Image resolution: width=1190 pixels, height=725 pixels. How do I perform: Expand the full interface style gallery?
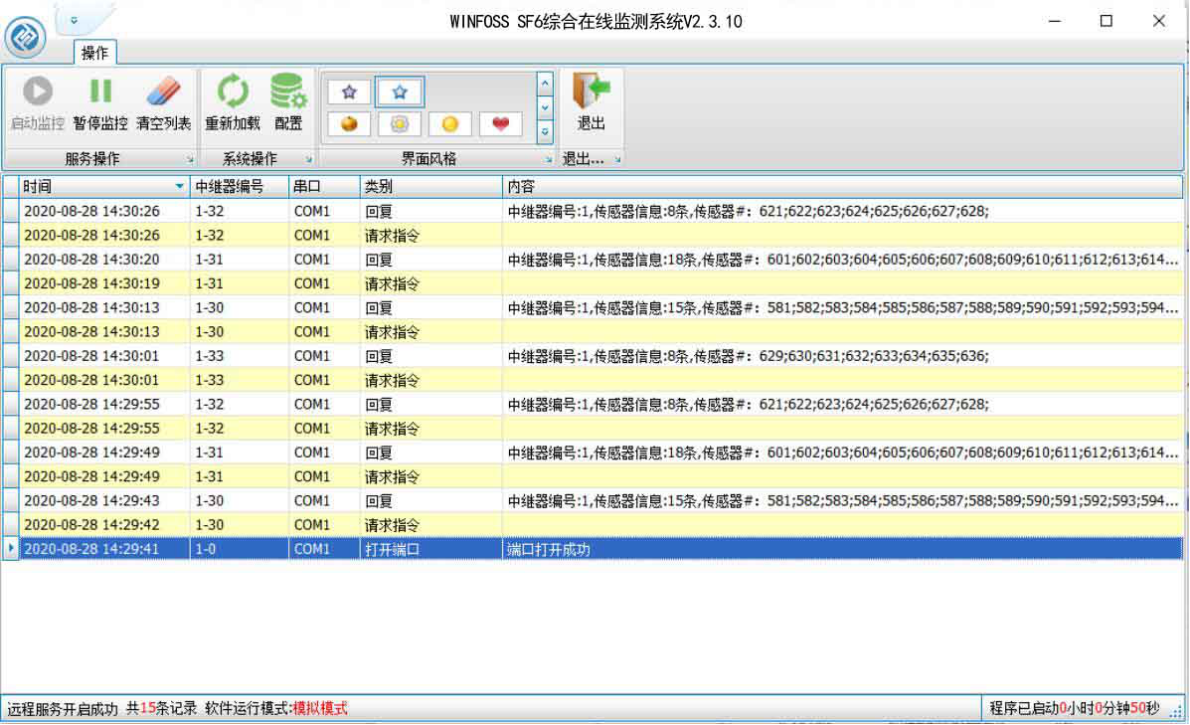click(x=545, y=131)
